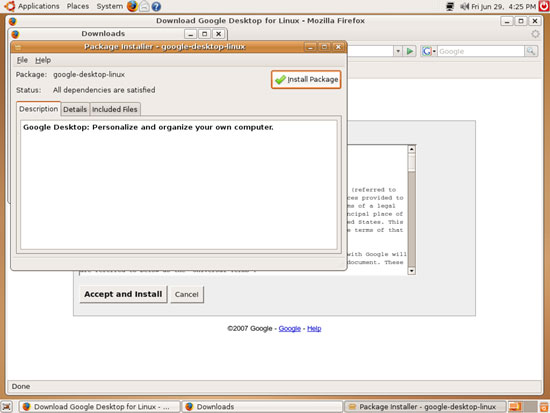550x413 pixels.
Task: Switch to Package Installer taskbar entry
Action: [425, 407]
